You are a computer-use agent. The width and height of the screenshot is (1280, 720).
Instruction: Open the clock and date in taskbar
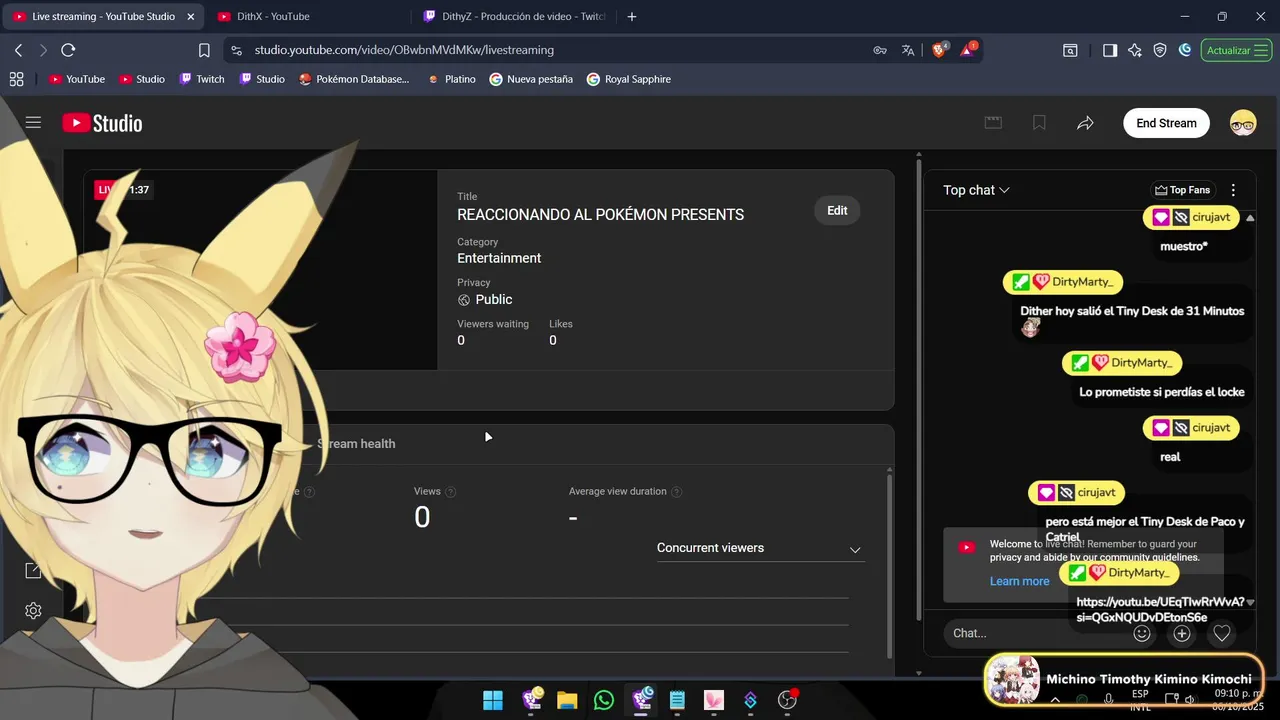pyautogui.click(x=1239, y=699)
